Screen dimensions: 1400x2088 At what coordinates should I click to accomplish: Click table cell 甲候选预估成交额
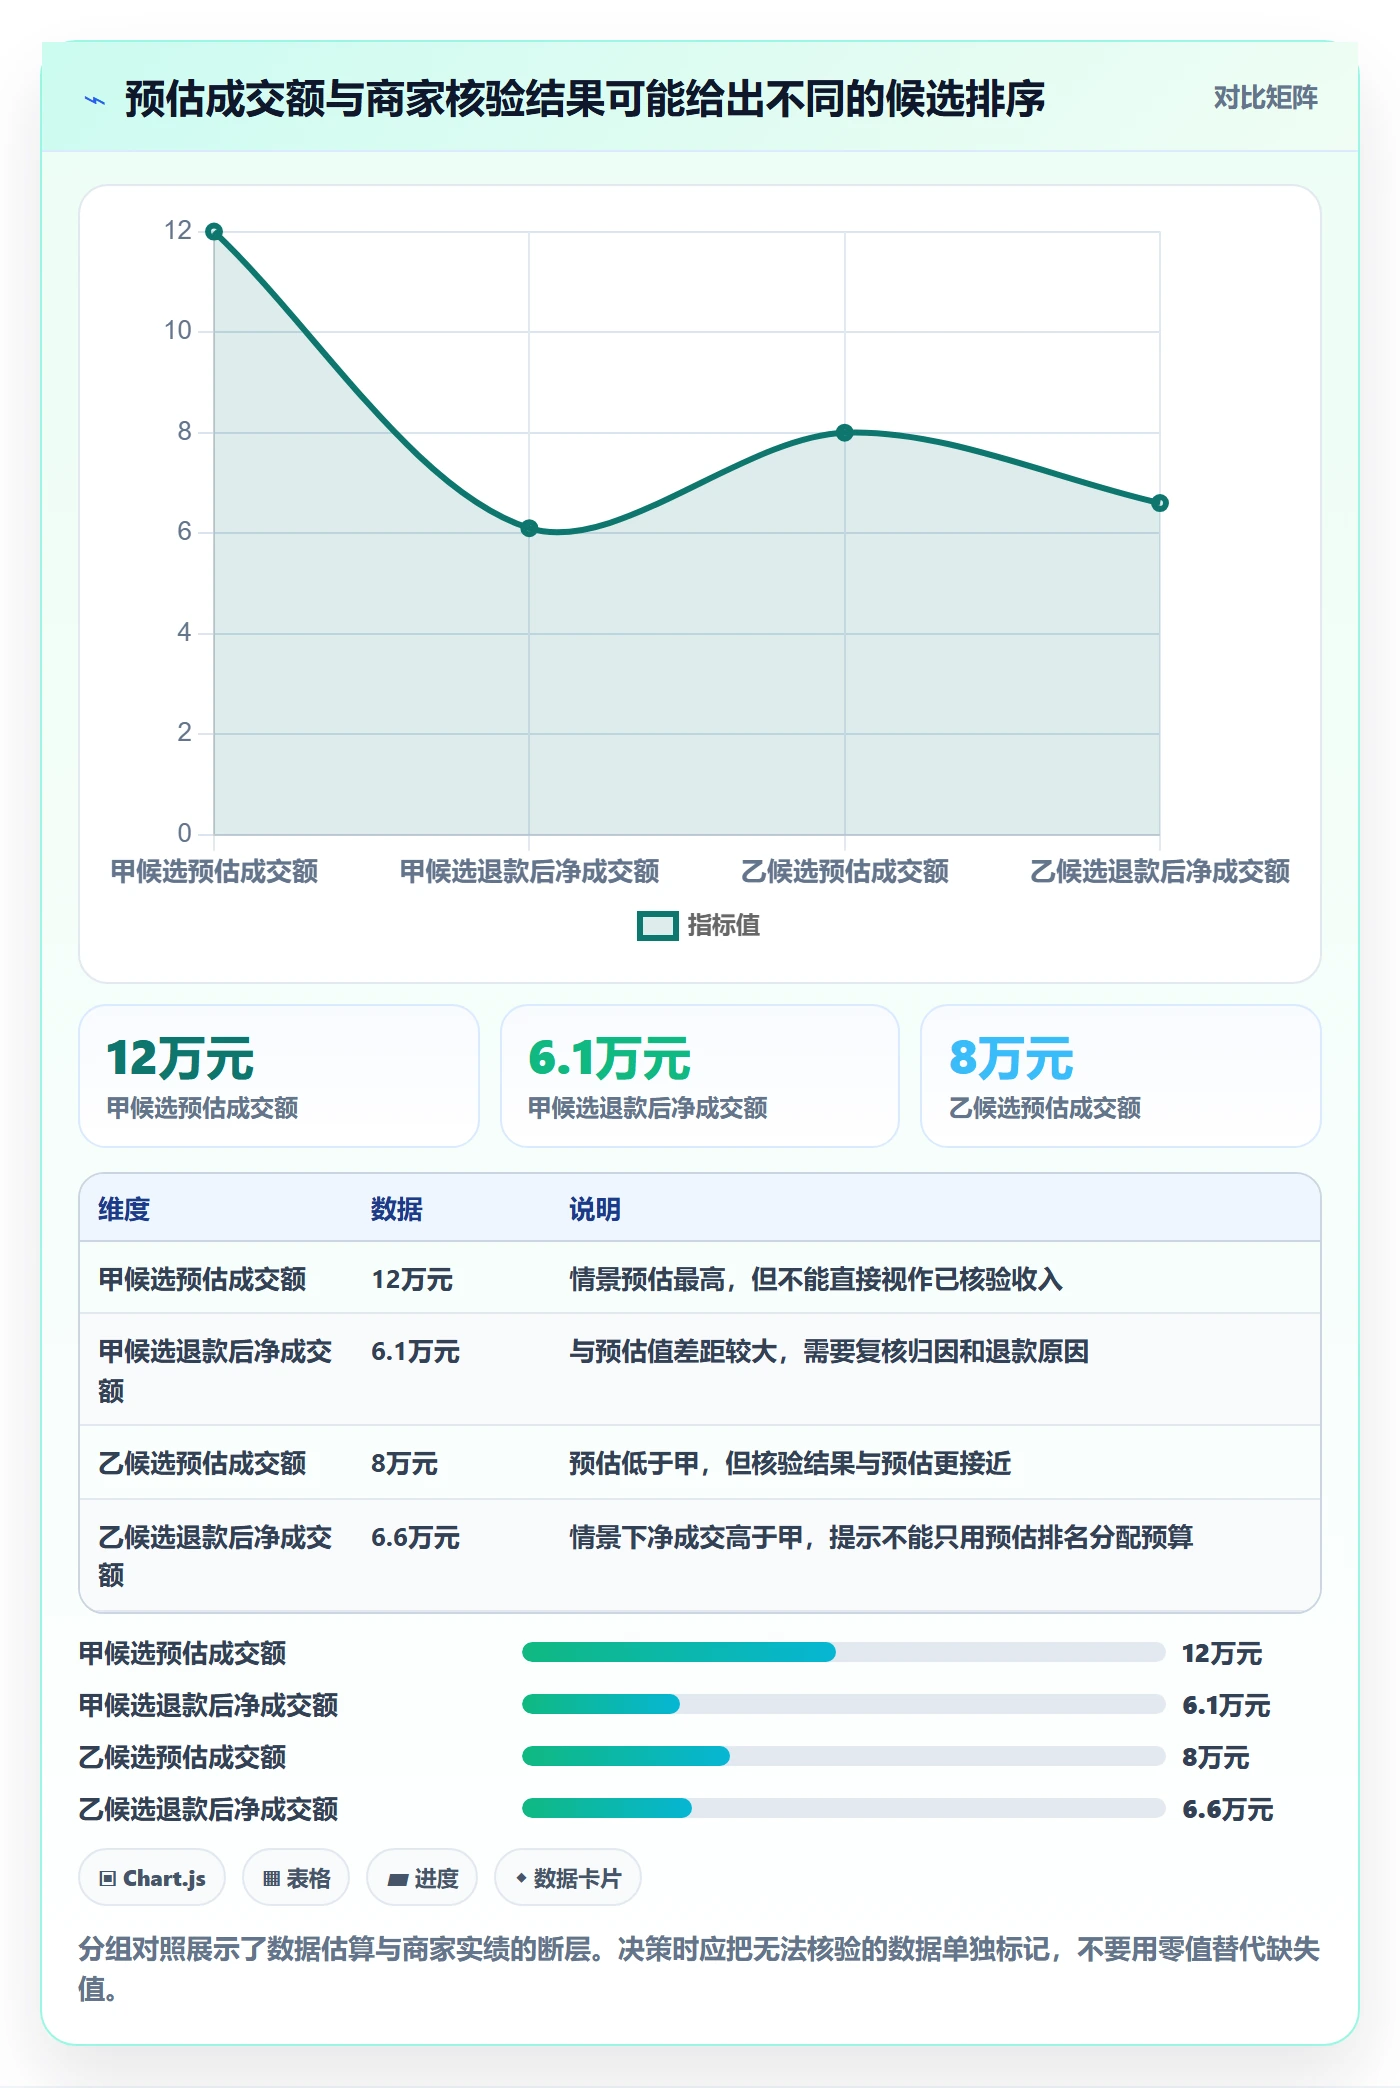[202, 1279]
